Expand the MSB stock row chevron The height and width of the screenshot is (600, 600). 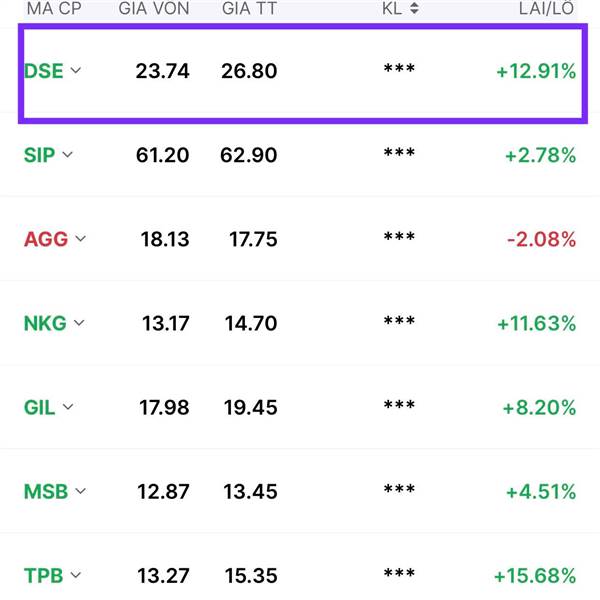(80, 491)
